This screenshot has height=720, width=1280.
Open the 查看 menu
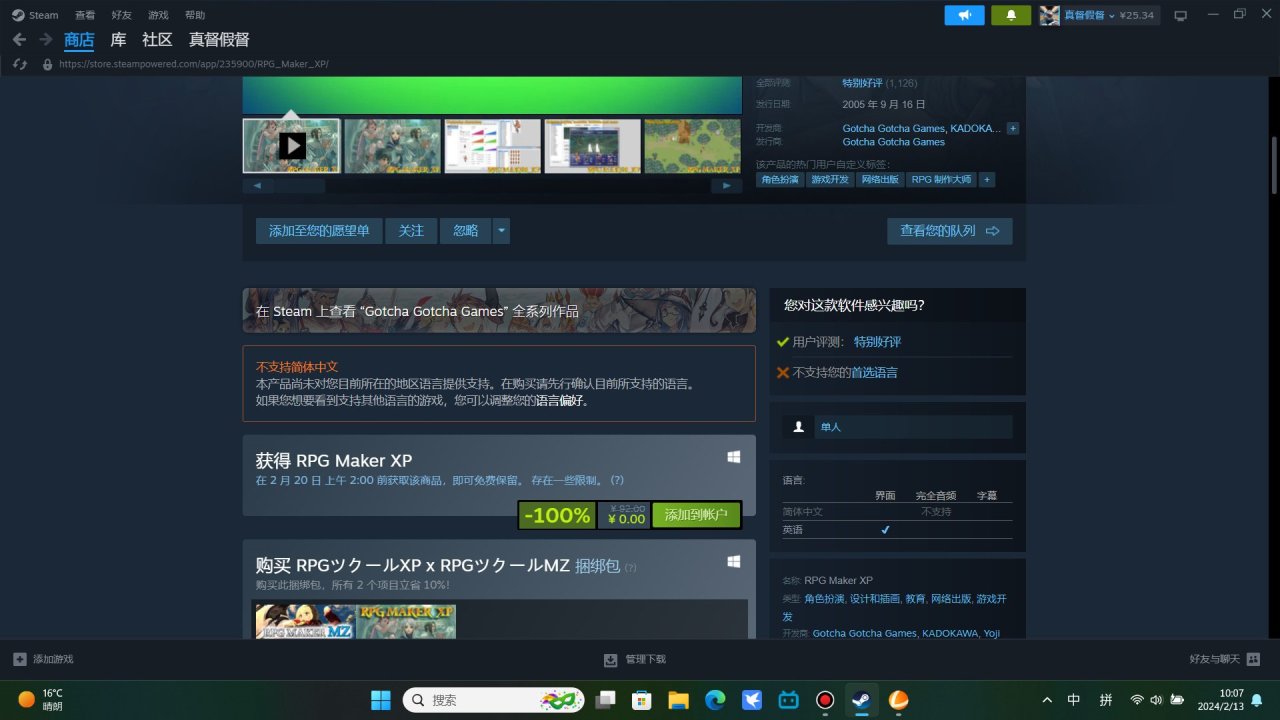tap(85, 15)
